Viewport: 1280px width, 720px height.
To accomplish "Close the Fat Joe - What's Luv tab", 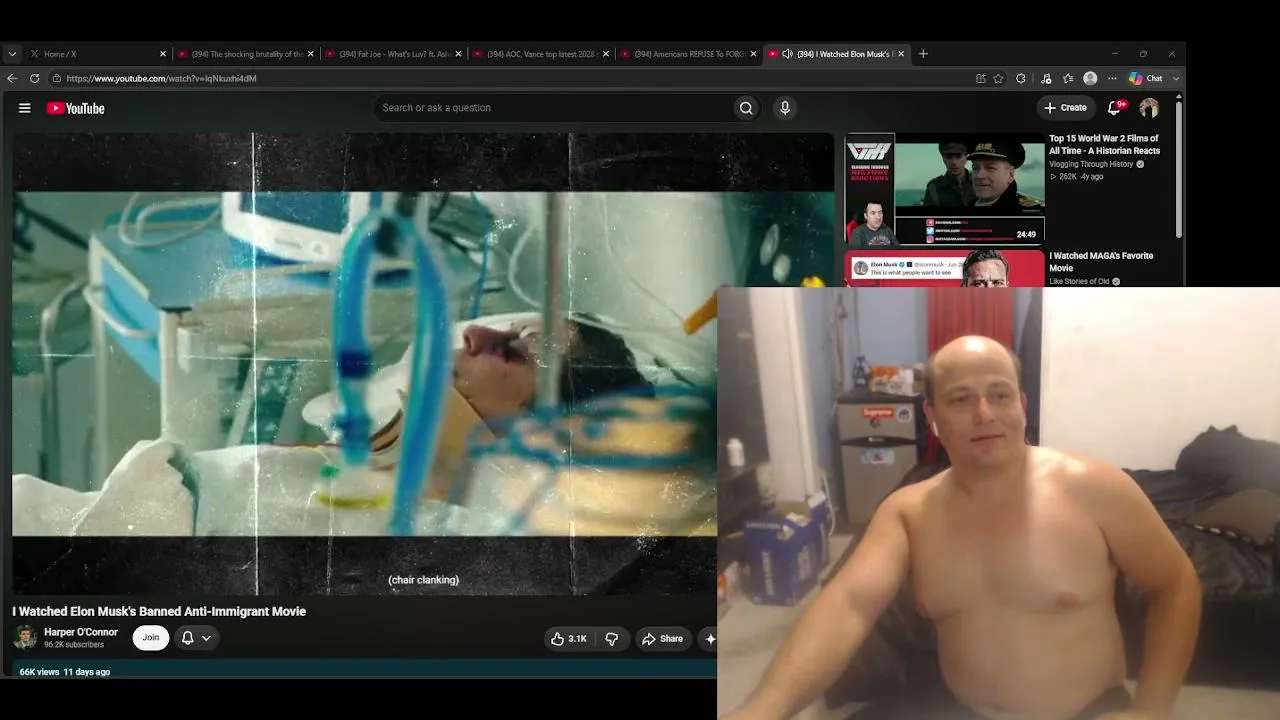I will 458,54.
